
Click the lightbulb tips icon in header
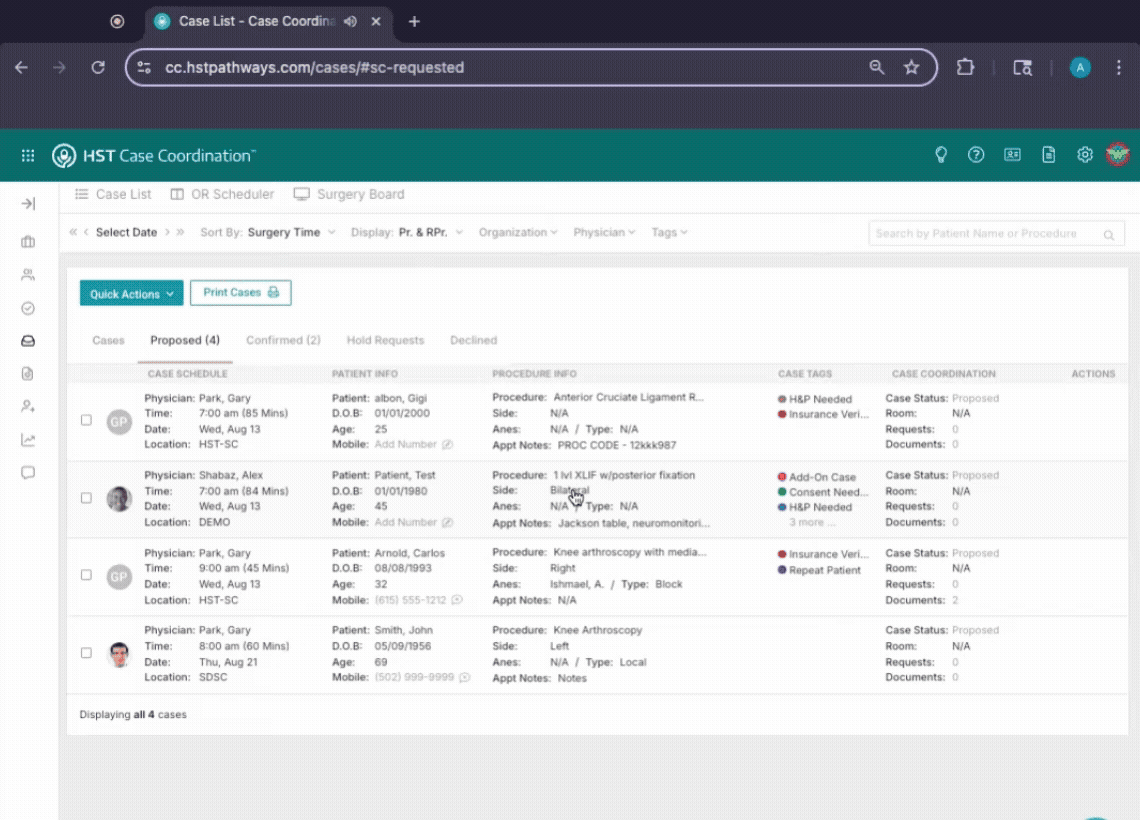click(x=940, y=155)
